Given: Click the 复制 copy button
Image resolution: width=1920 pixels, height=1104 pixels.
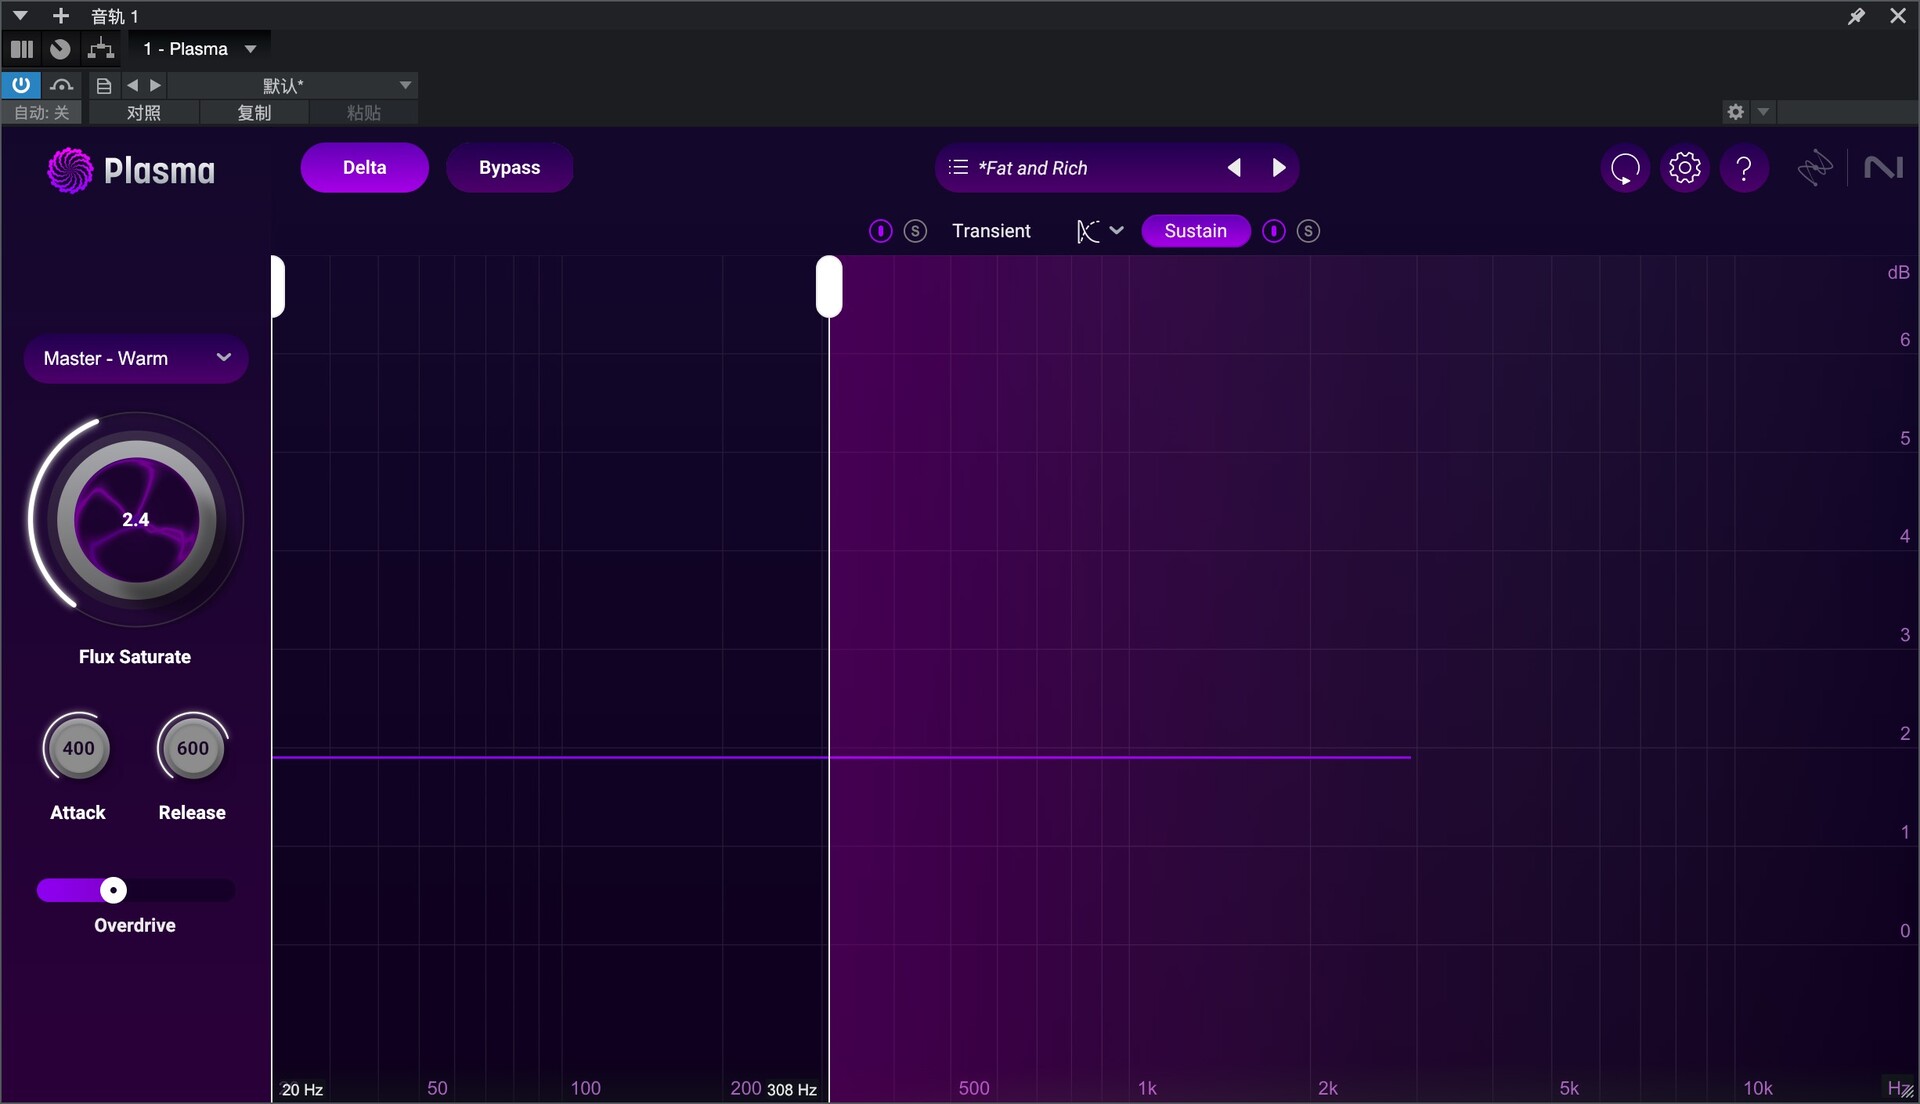Looking at the screenshot, I should [x=254, y=113].
